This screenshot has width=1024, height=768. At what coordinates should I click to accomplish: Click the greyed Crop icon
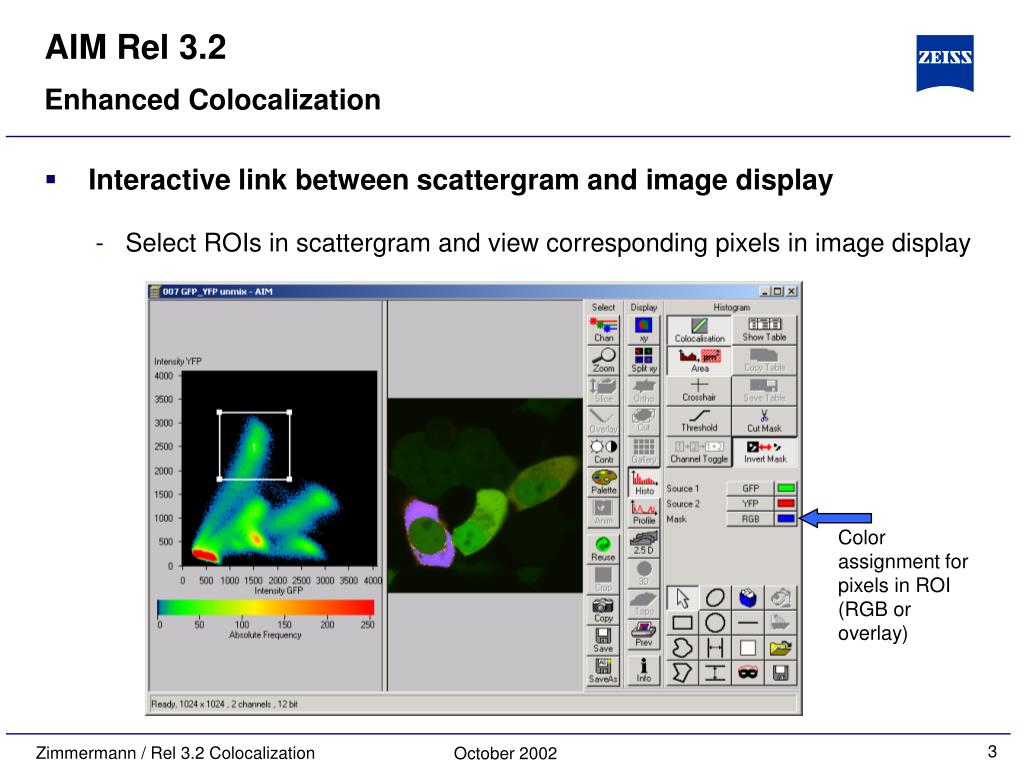click(x=603, y=579)
